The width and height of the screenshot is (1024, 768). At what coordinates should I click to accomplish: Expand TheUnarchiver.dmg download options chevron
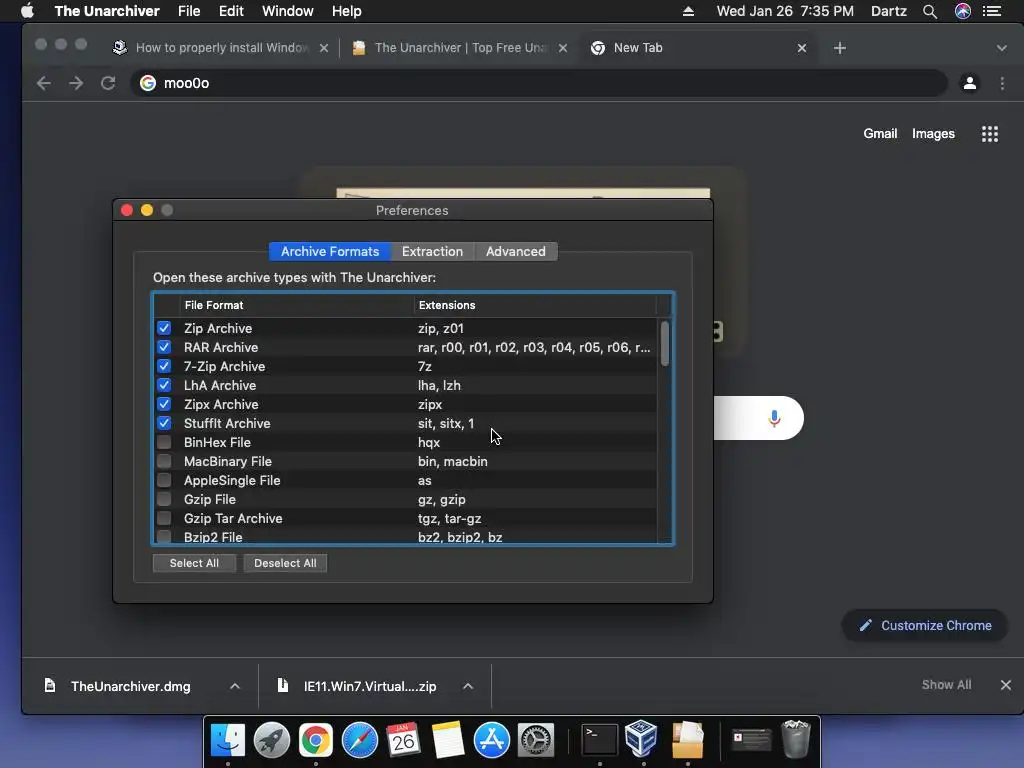point(235,686)
